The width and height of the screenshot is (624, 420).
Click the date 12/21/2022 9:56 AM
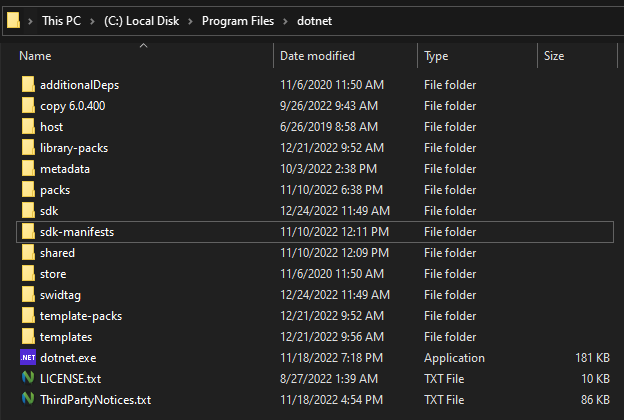[332, 337]
